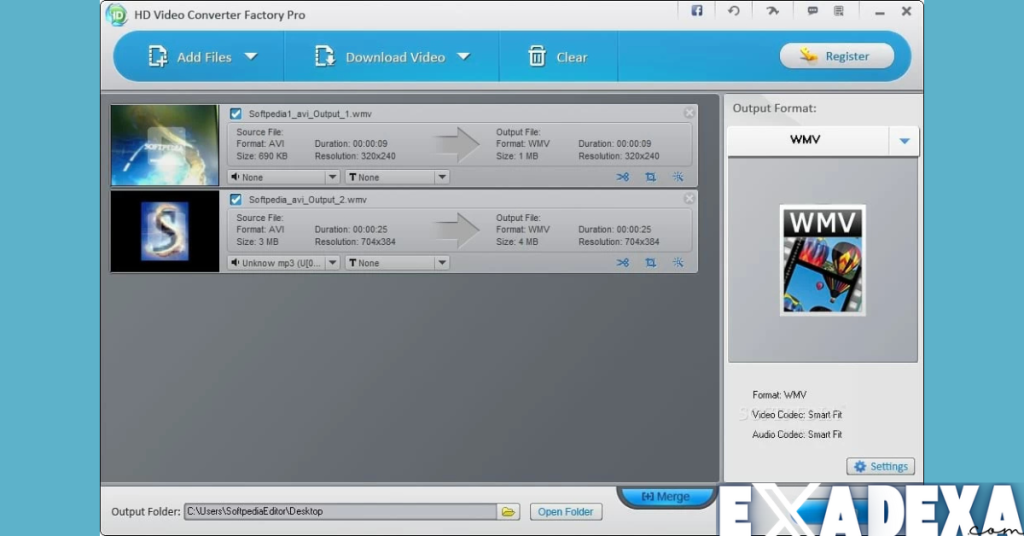
Task: Click crop icon for Softpedia_avi_Output_2.wmv
Action: click(x=650, y=262)
